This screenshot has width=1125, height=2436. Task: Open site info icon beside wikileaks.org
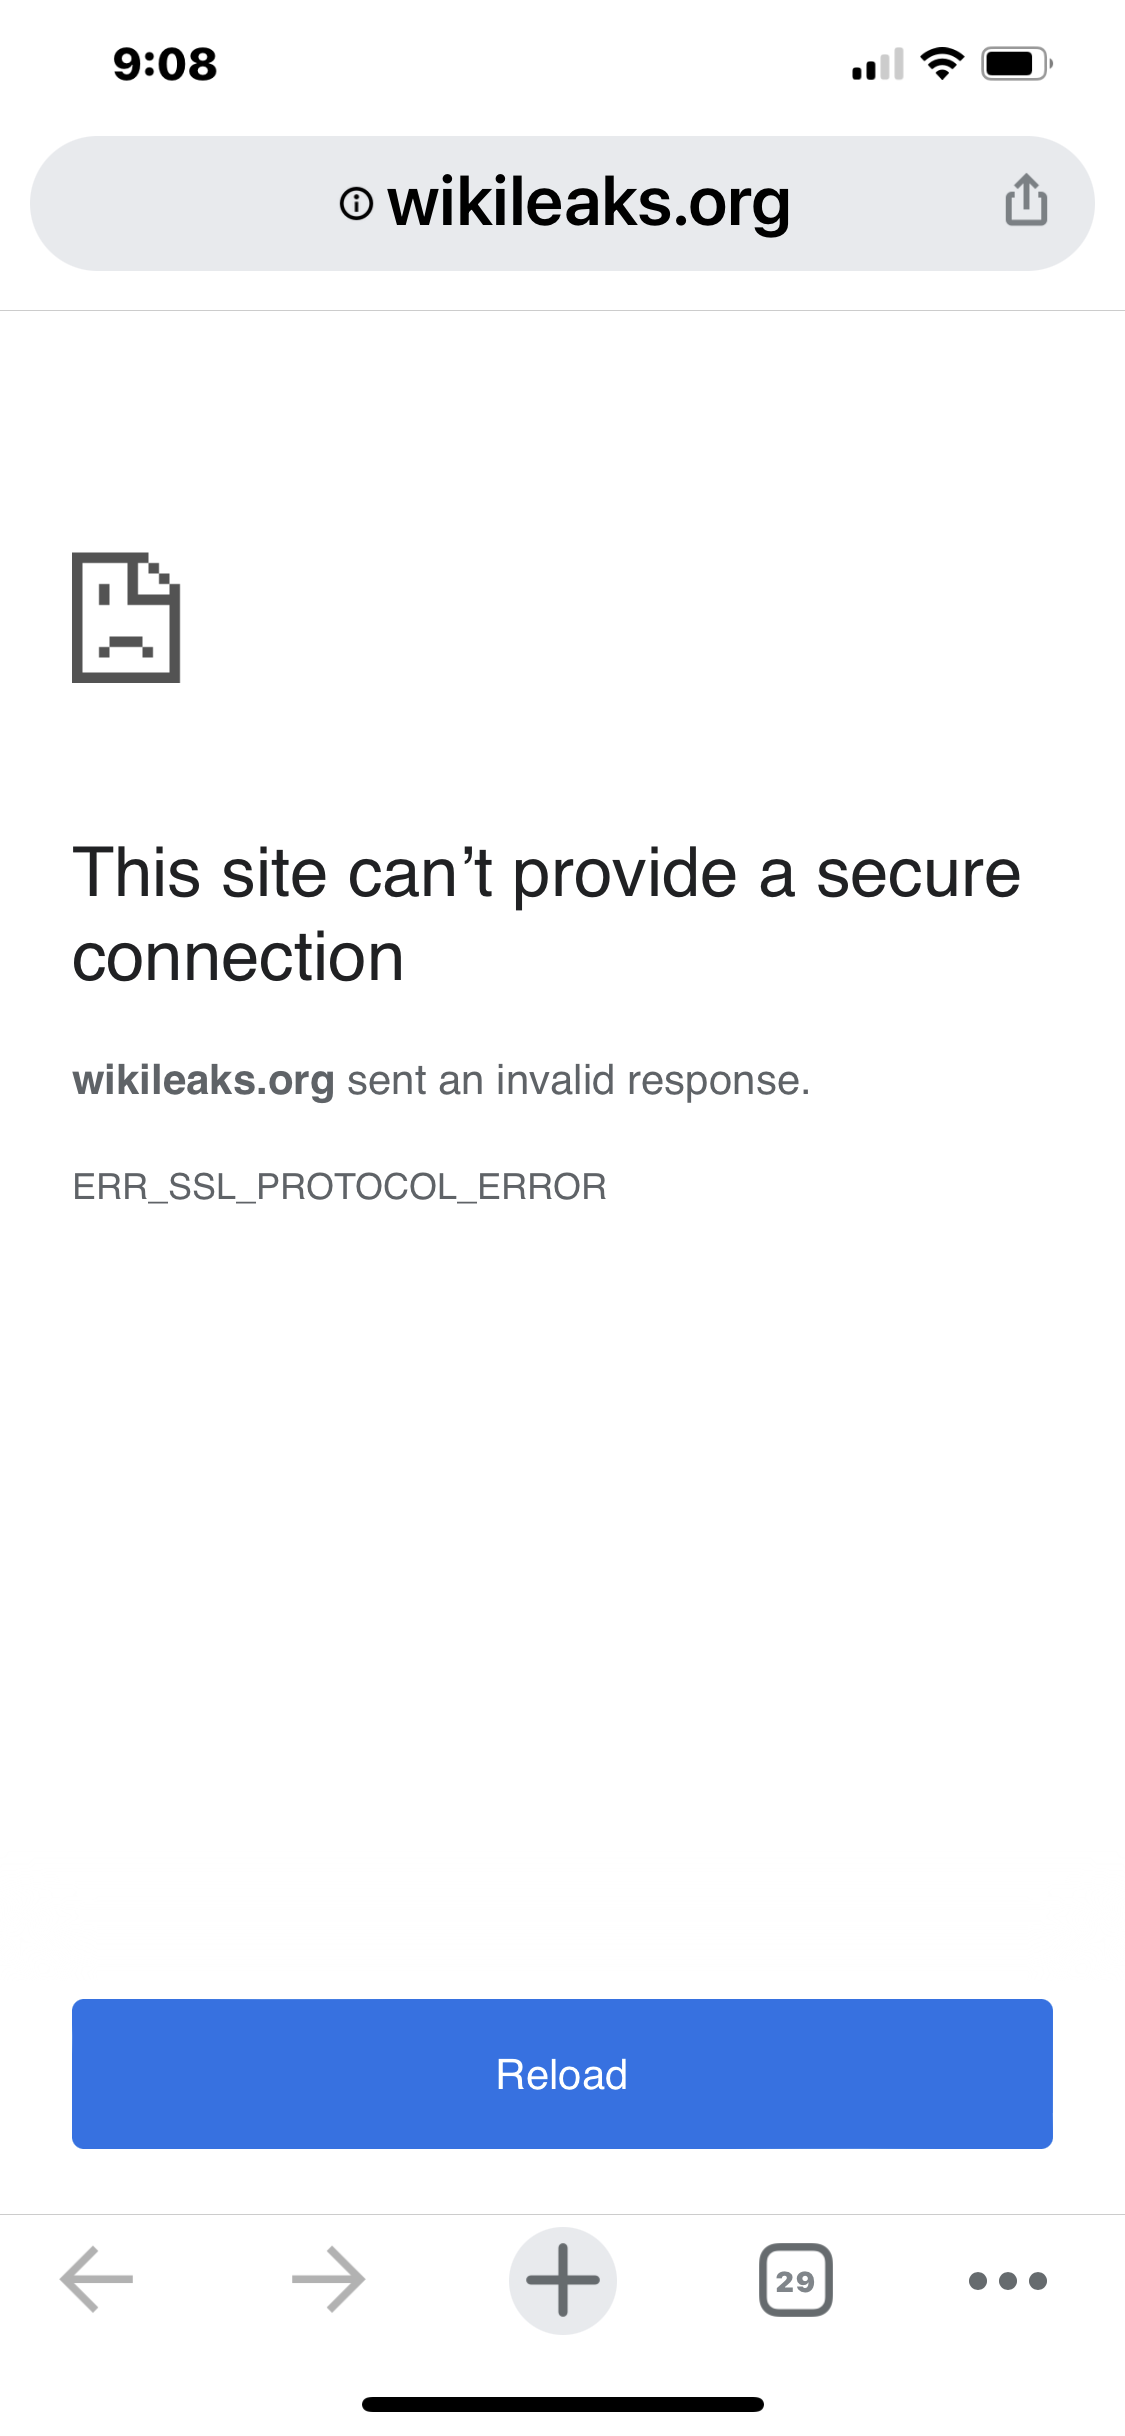click(357, 204)
